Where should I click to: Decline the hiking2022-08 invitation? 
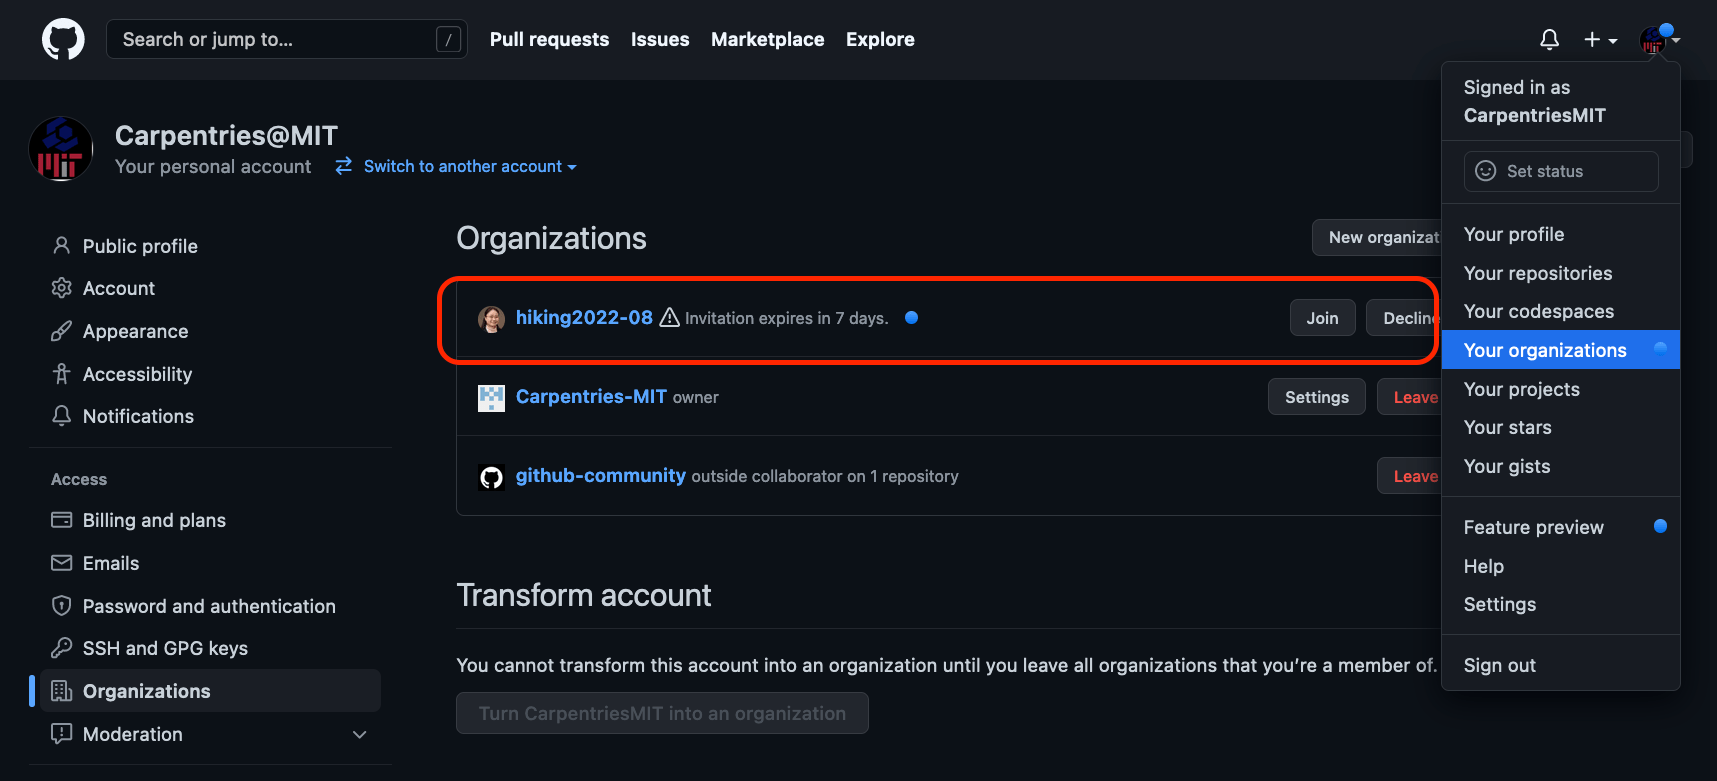click(x=1403, y=318)
